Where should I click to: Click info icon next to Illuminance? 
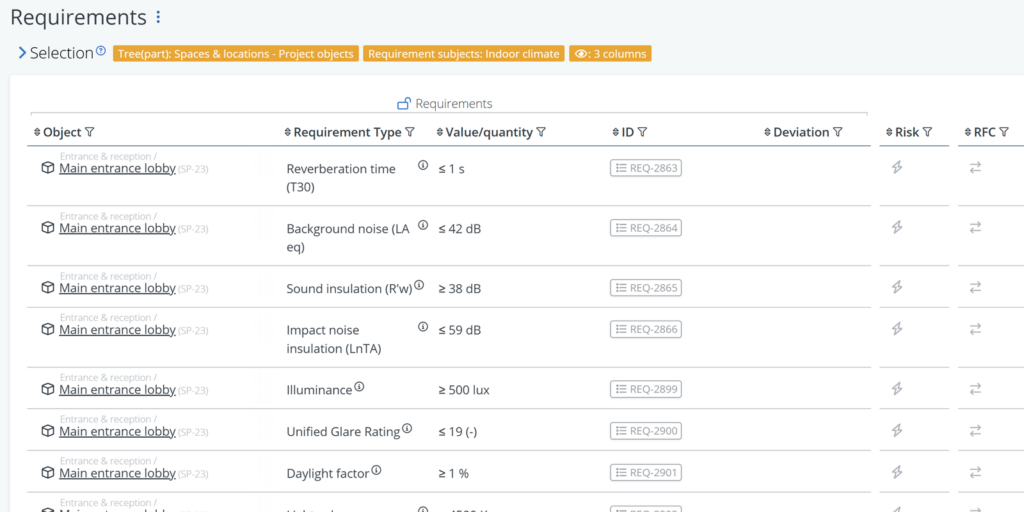[x=359, y=387]
